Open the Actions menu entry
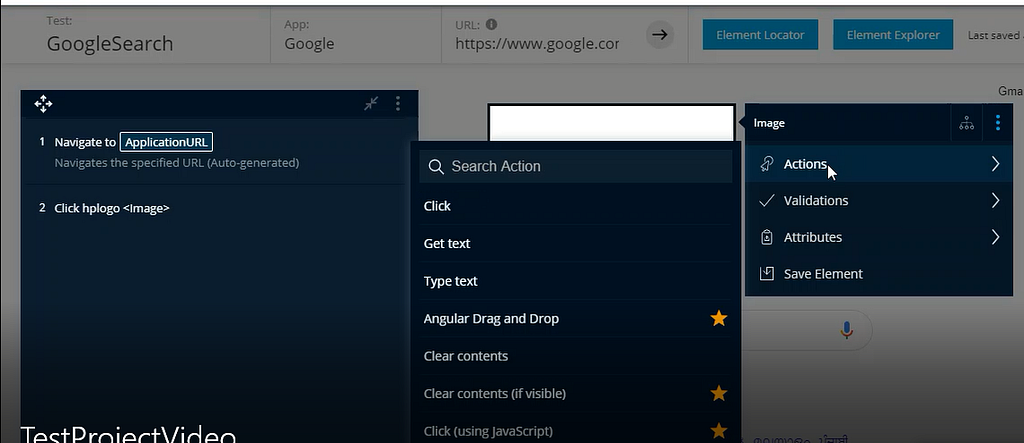 [x=879, y=164]
